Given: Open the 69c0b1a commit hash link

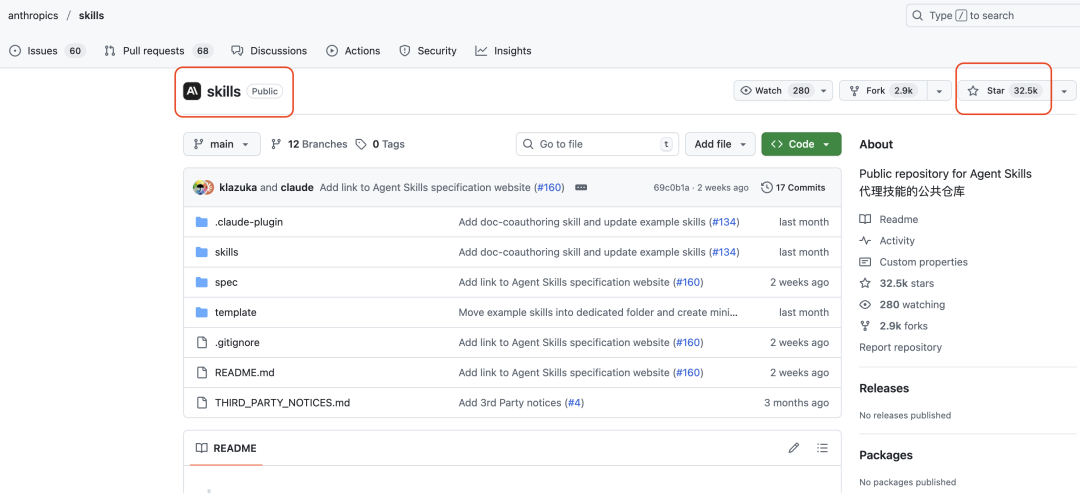Looking at the screenshot, I should pyautogui.click(x=672, y=187).
